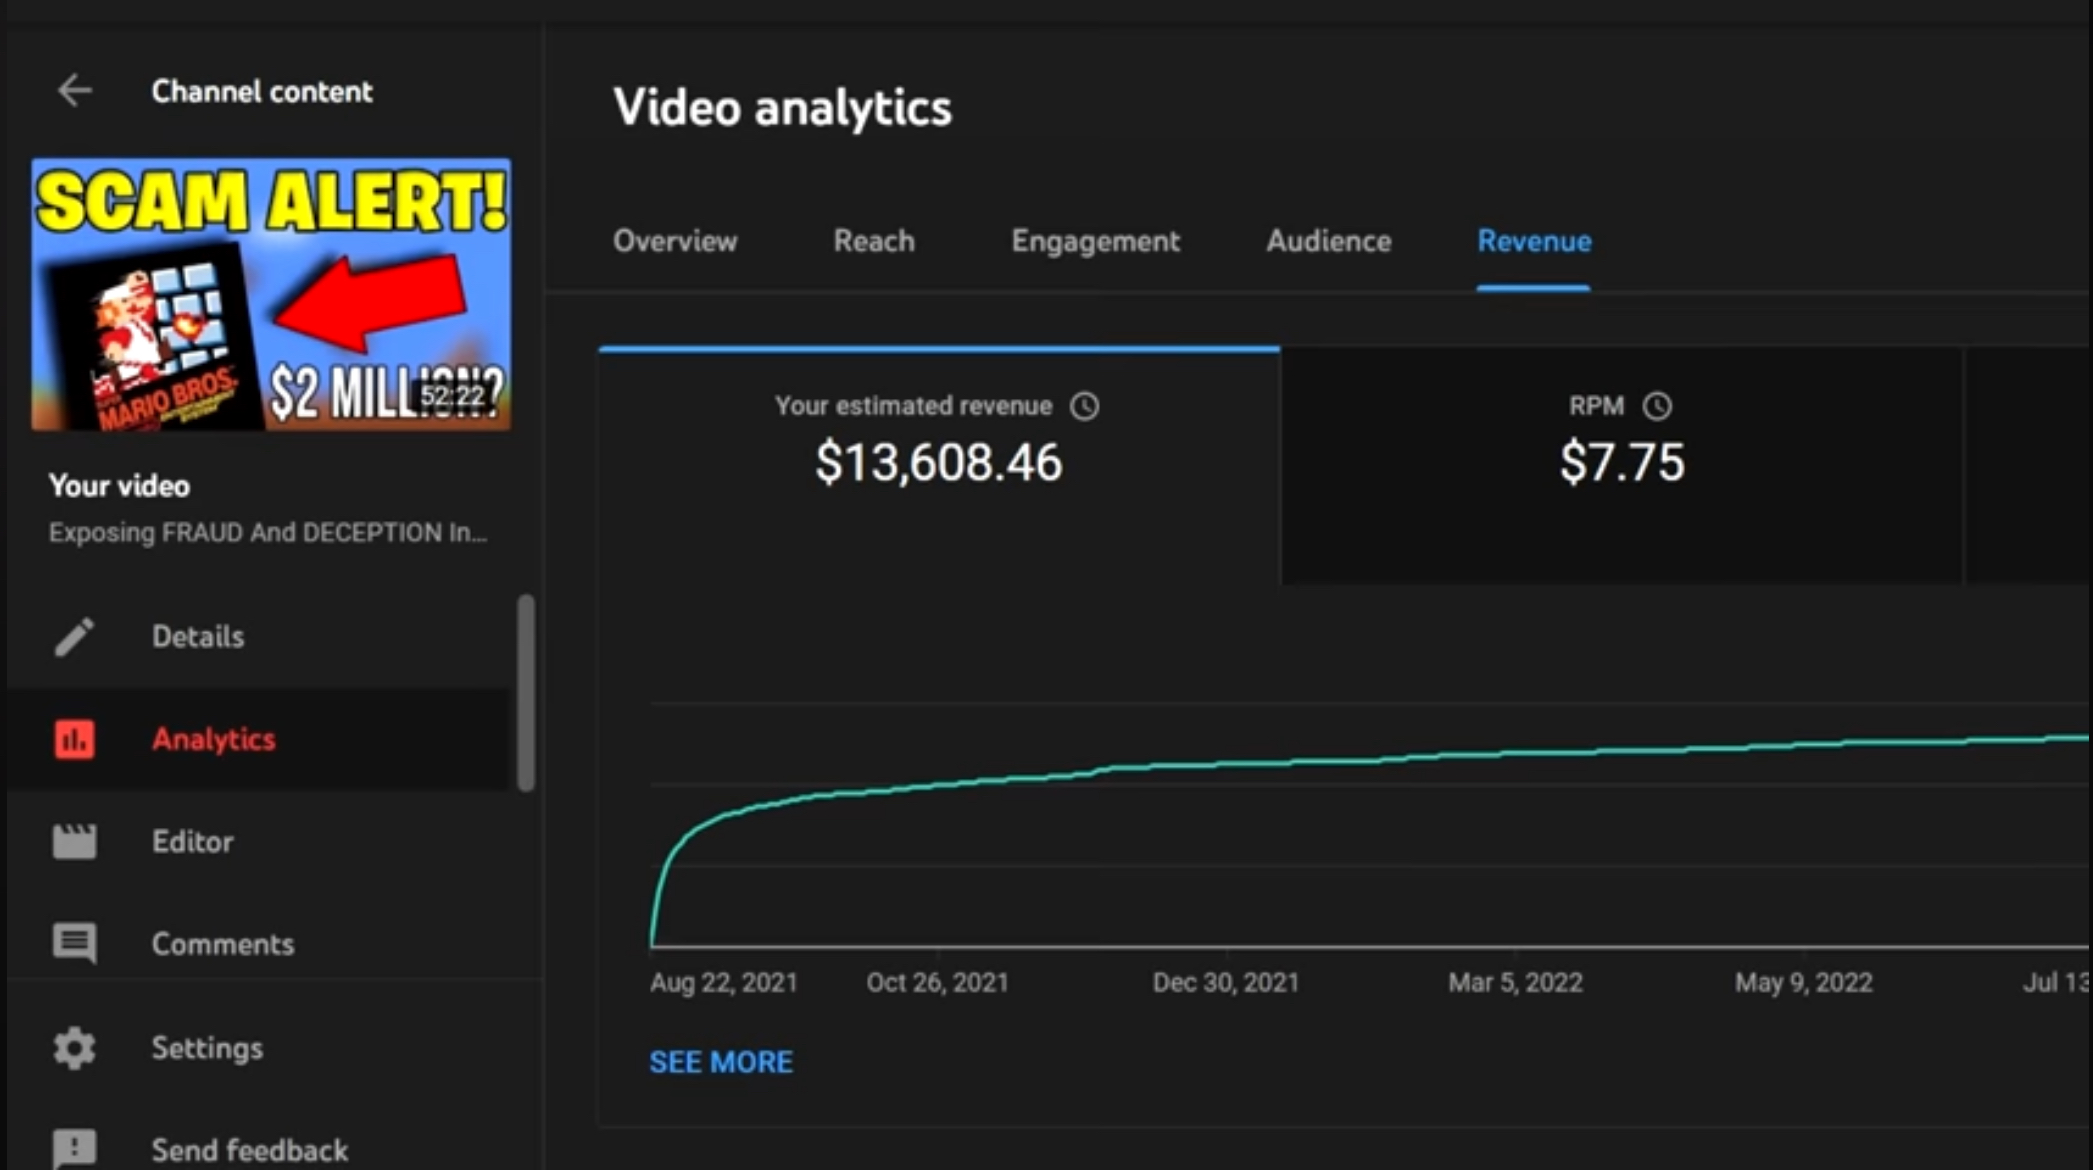Open the Editor sidebar label
The width and height of the screenshot is (2093, 1170).
[x=192, y=842]
